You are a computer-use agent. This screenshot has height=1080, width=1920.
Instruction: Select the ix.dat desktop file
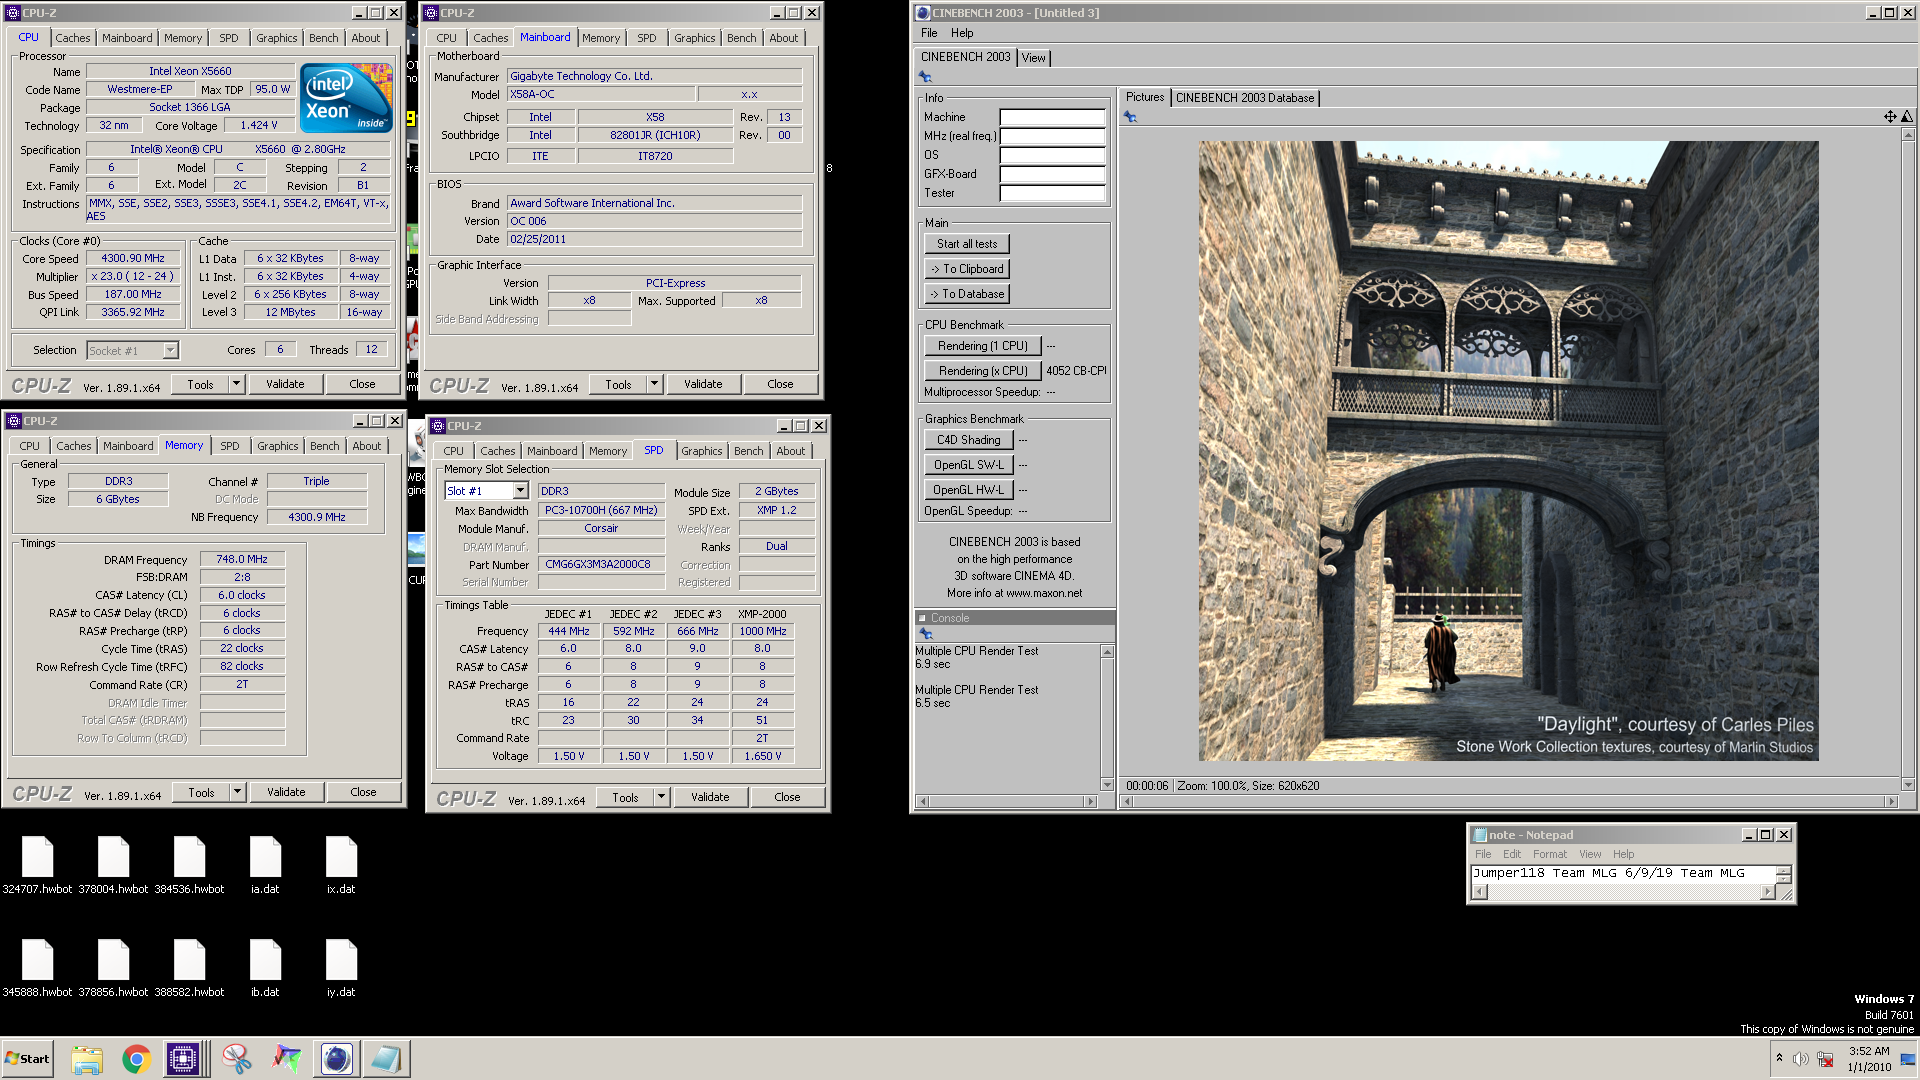pos(341,865)
